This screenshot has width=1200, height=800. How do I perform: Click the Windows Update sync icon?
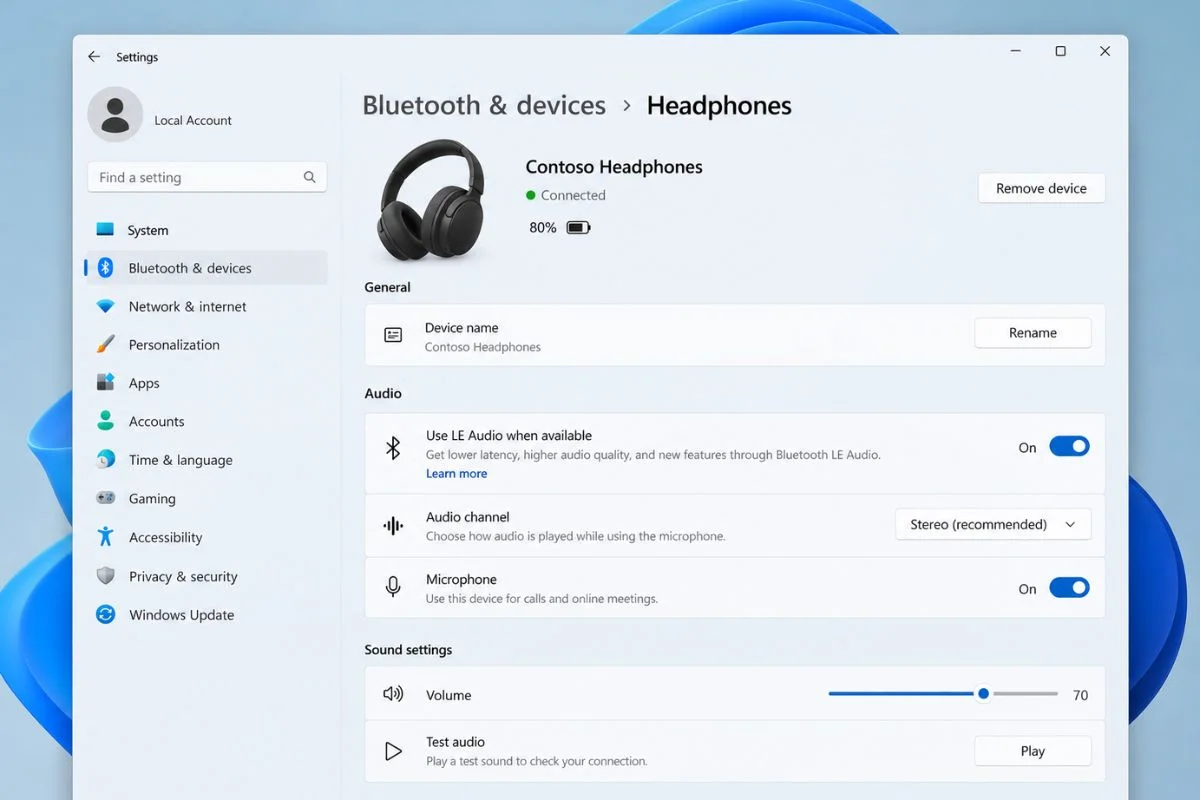105,614
